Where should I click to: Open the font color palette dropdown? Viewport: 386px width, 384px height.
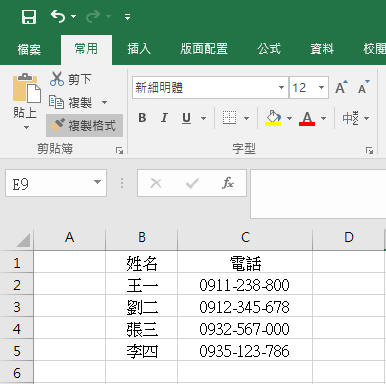pos(323,118)
